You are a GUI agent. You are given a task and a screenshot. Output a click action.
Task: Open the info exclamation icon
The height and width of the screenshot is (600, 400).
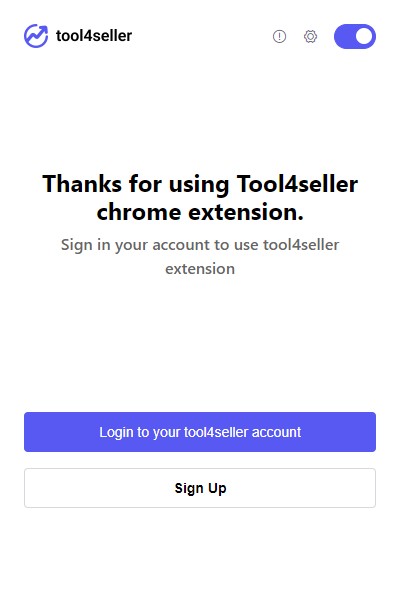(279, 36)
